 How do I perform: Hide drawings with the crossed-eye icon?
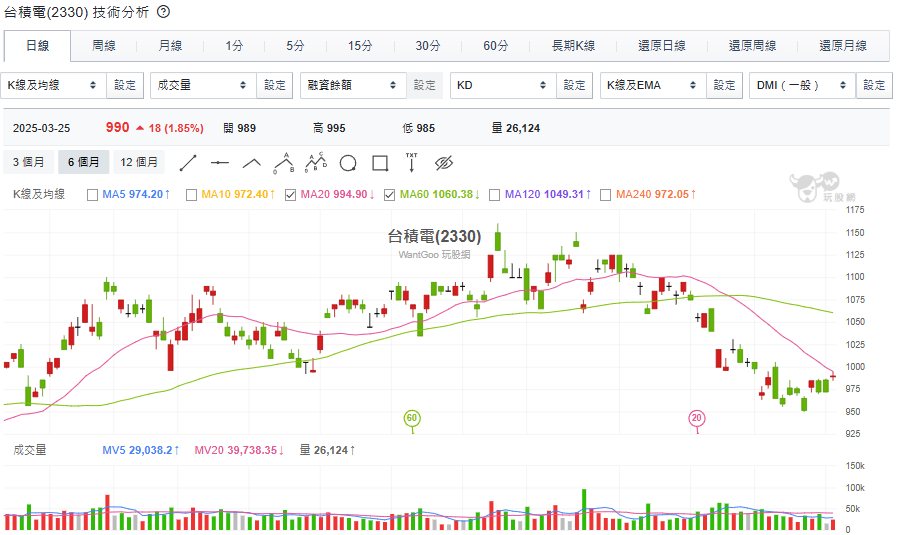[x=445, y=162]
